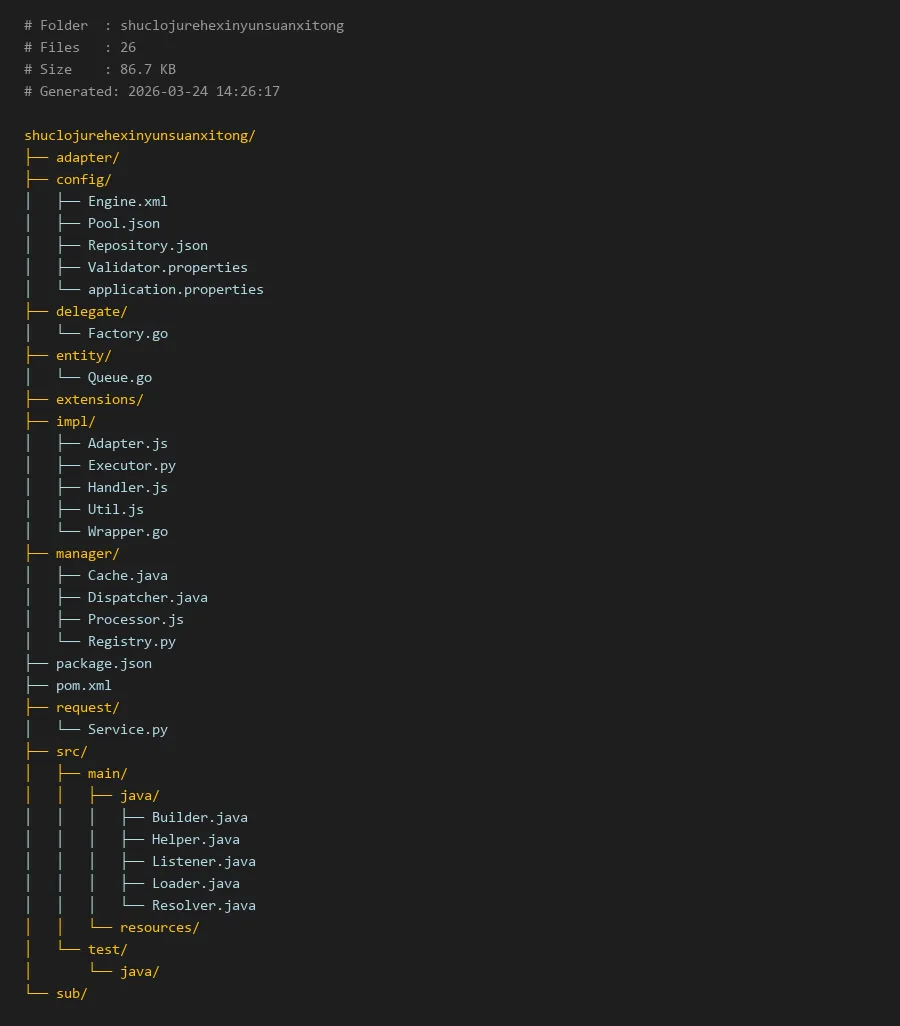Click the root folder shuclojurehexinyunsuanxitong/
The width and height of the screenshot is (900, 1026).
point(140,135)
